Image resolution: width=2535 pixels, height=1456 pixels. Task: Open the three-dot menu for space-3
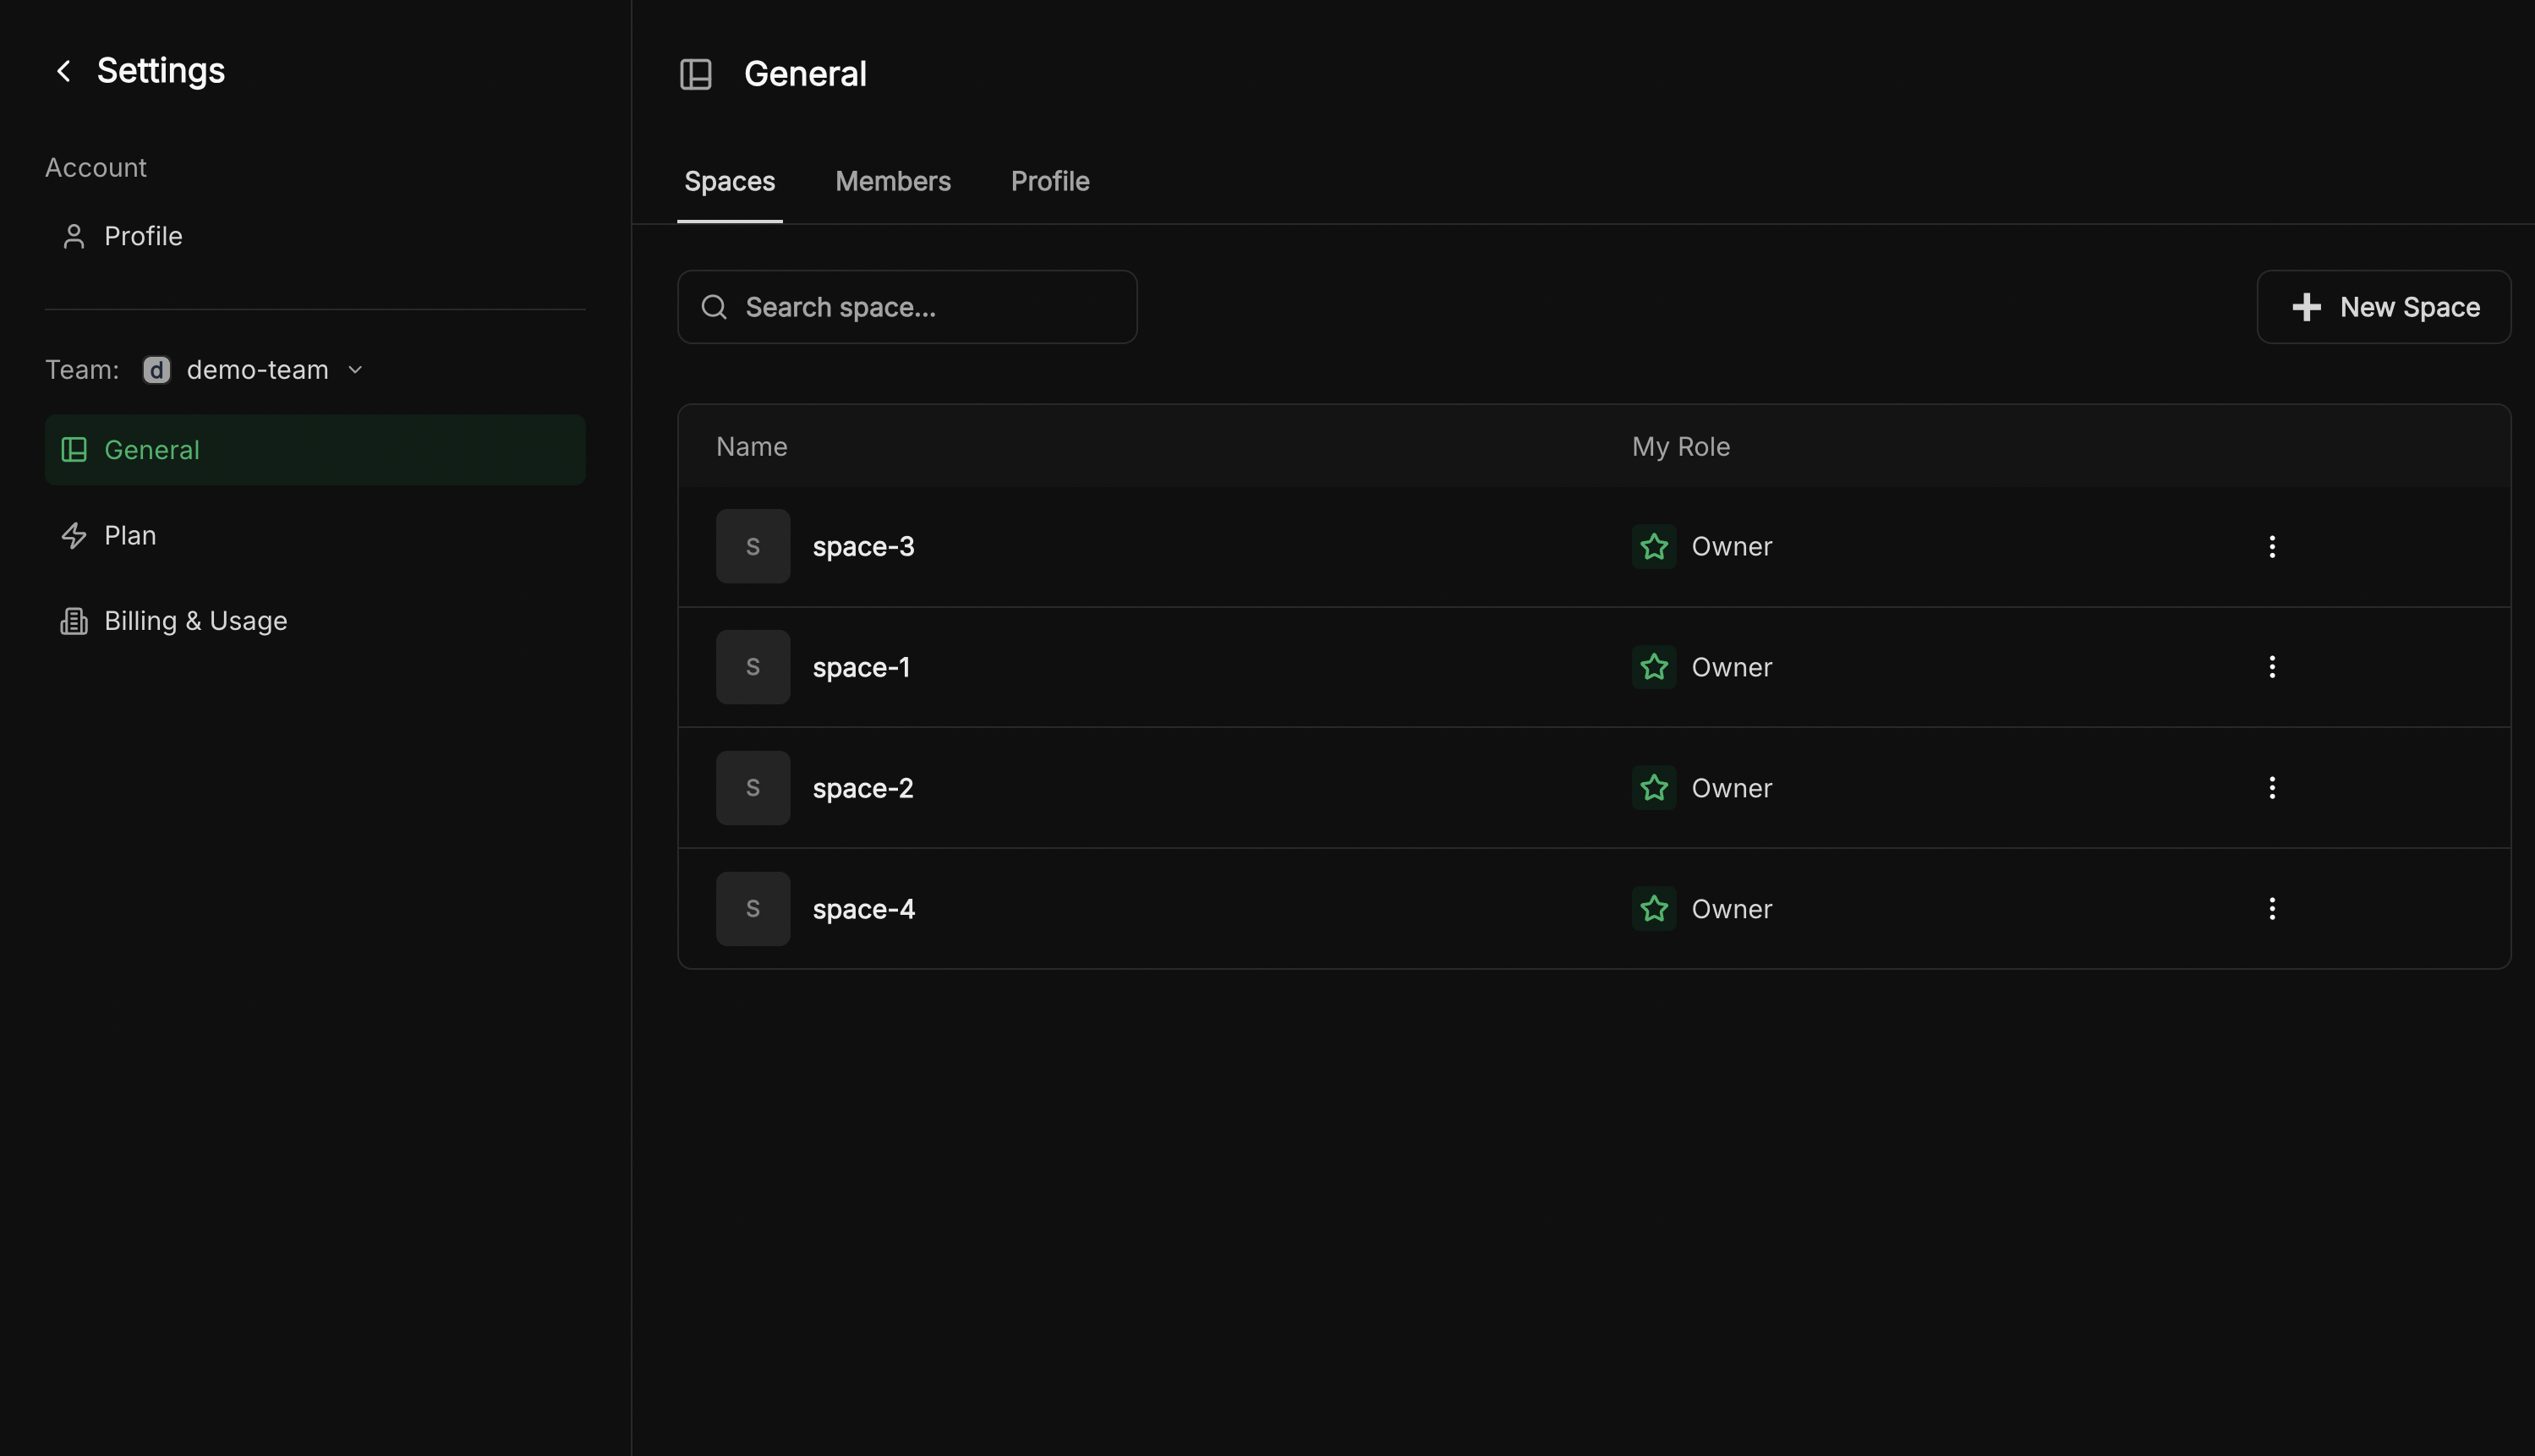[2271, 546]
